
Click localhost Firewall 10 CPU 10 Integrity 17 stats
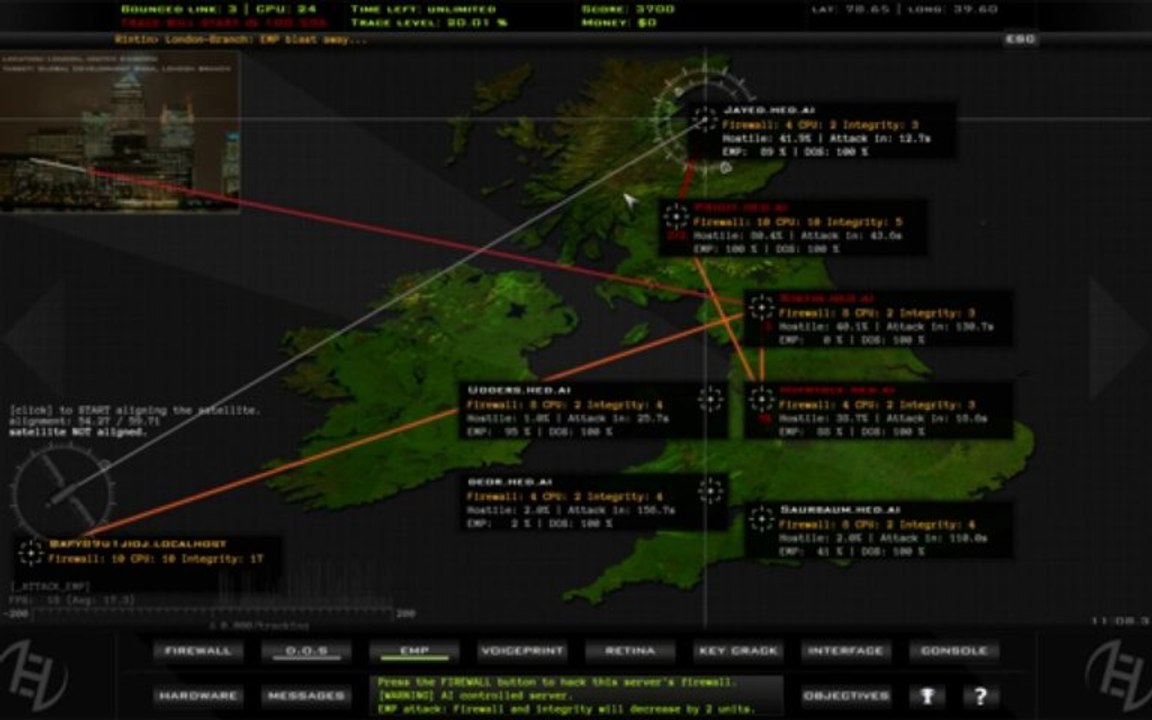click(x=155, y=558)
